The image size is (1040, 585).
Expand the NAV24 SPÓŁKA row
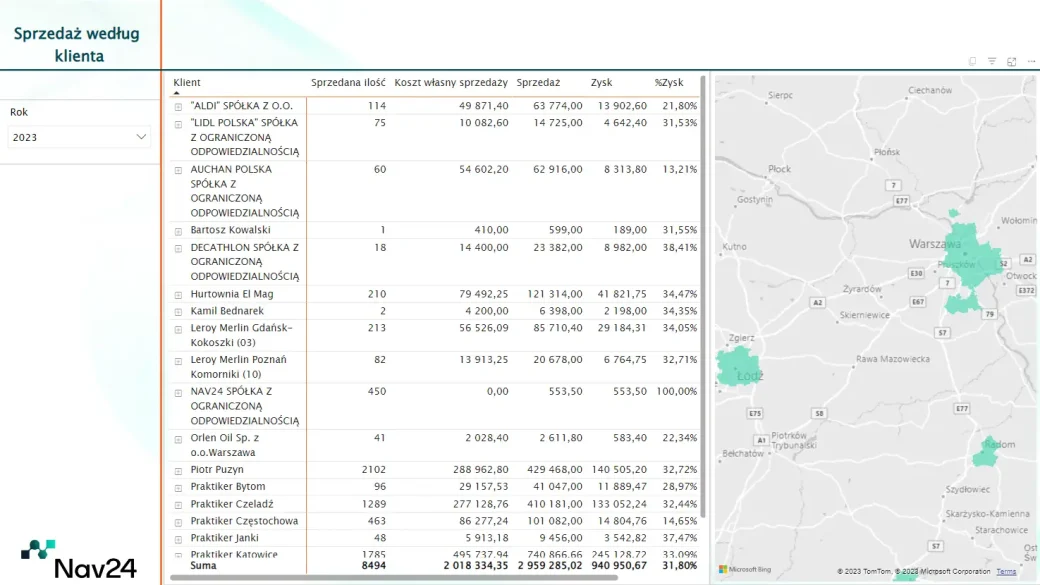[178, 393]
